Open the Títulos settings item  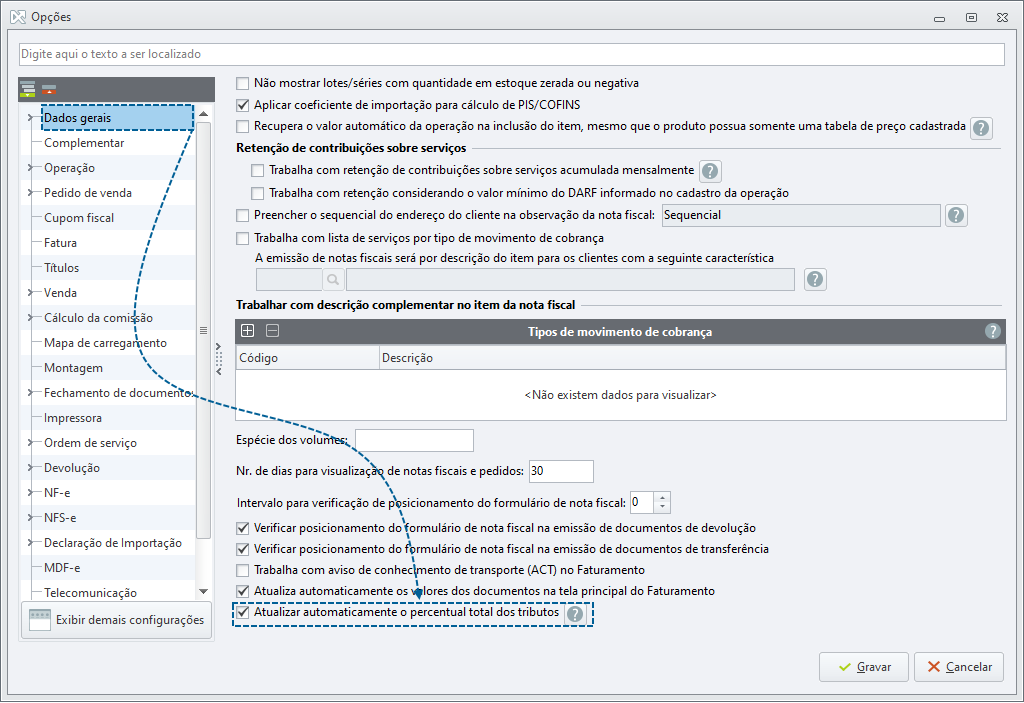coord(61,268)
